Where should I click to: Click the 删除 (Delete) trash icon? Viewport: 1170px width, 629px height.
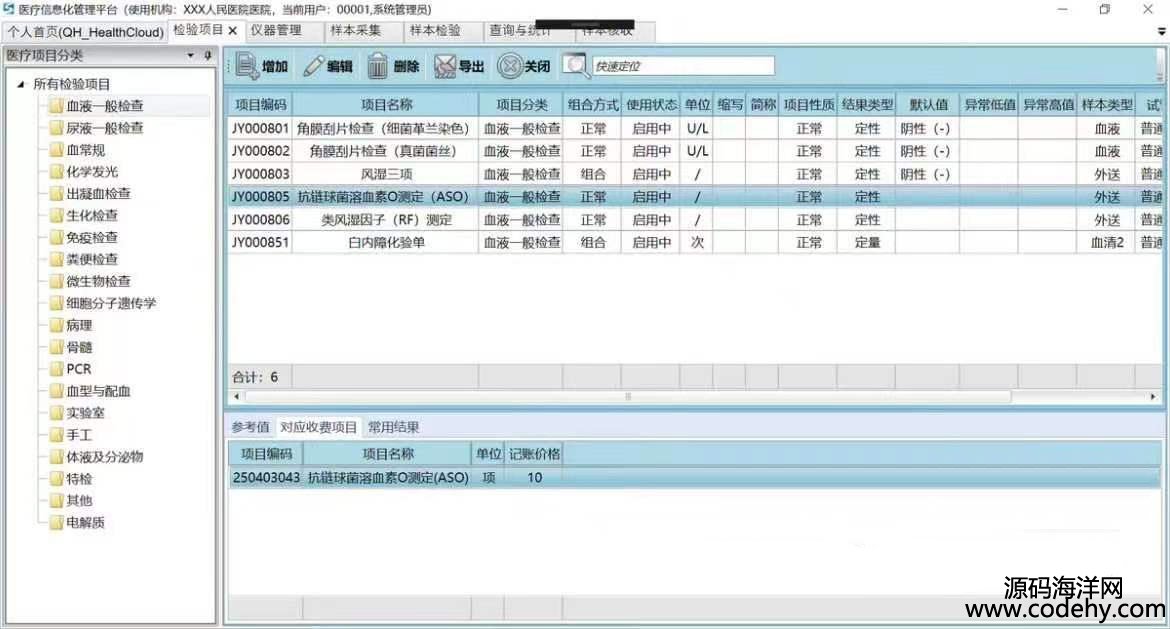coord(378,66)
